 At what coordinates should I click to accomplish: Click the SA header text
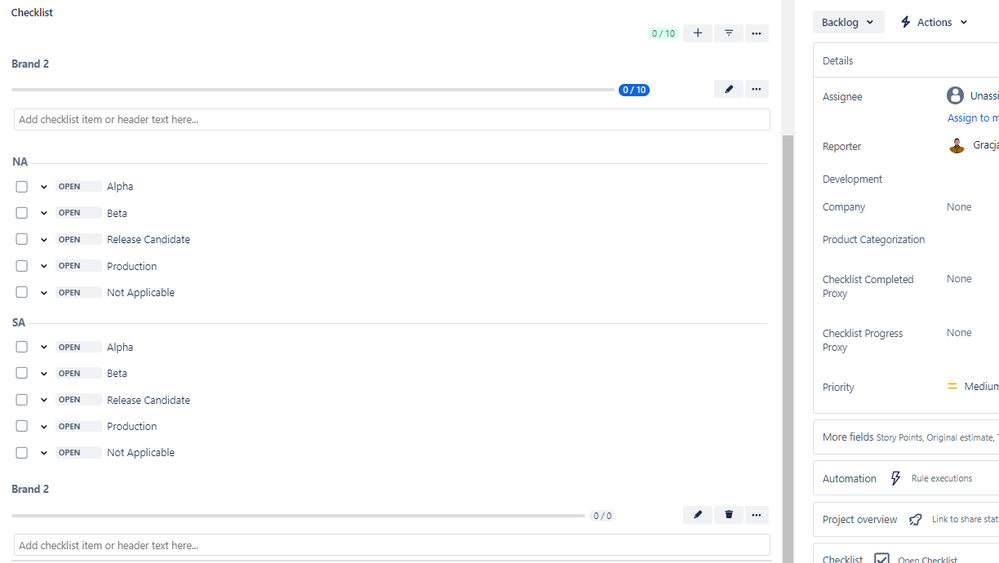[18, 322]
